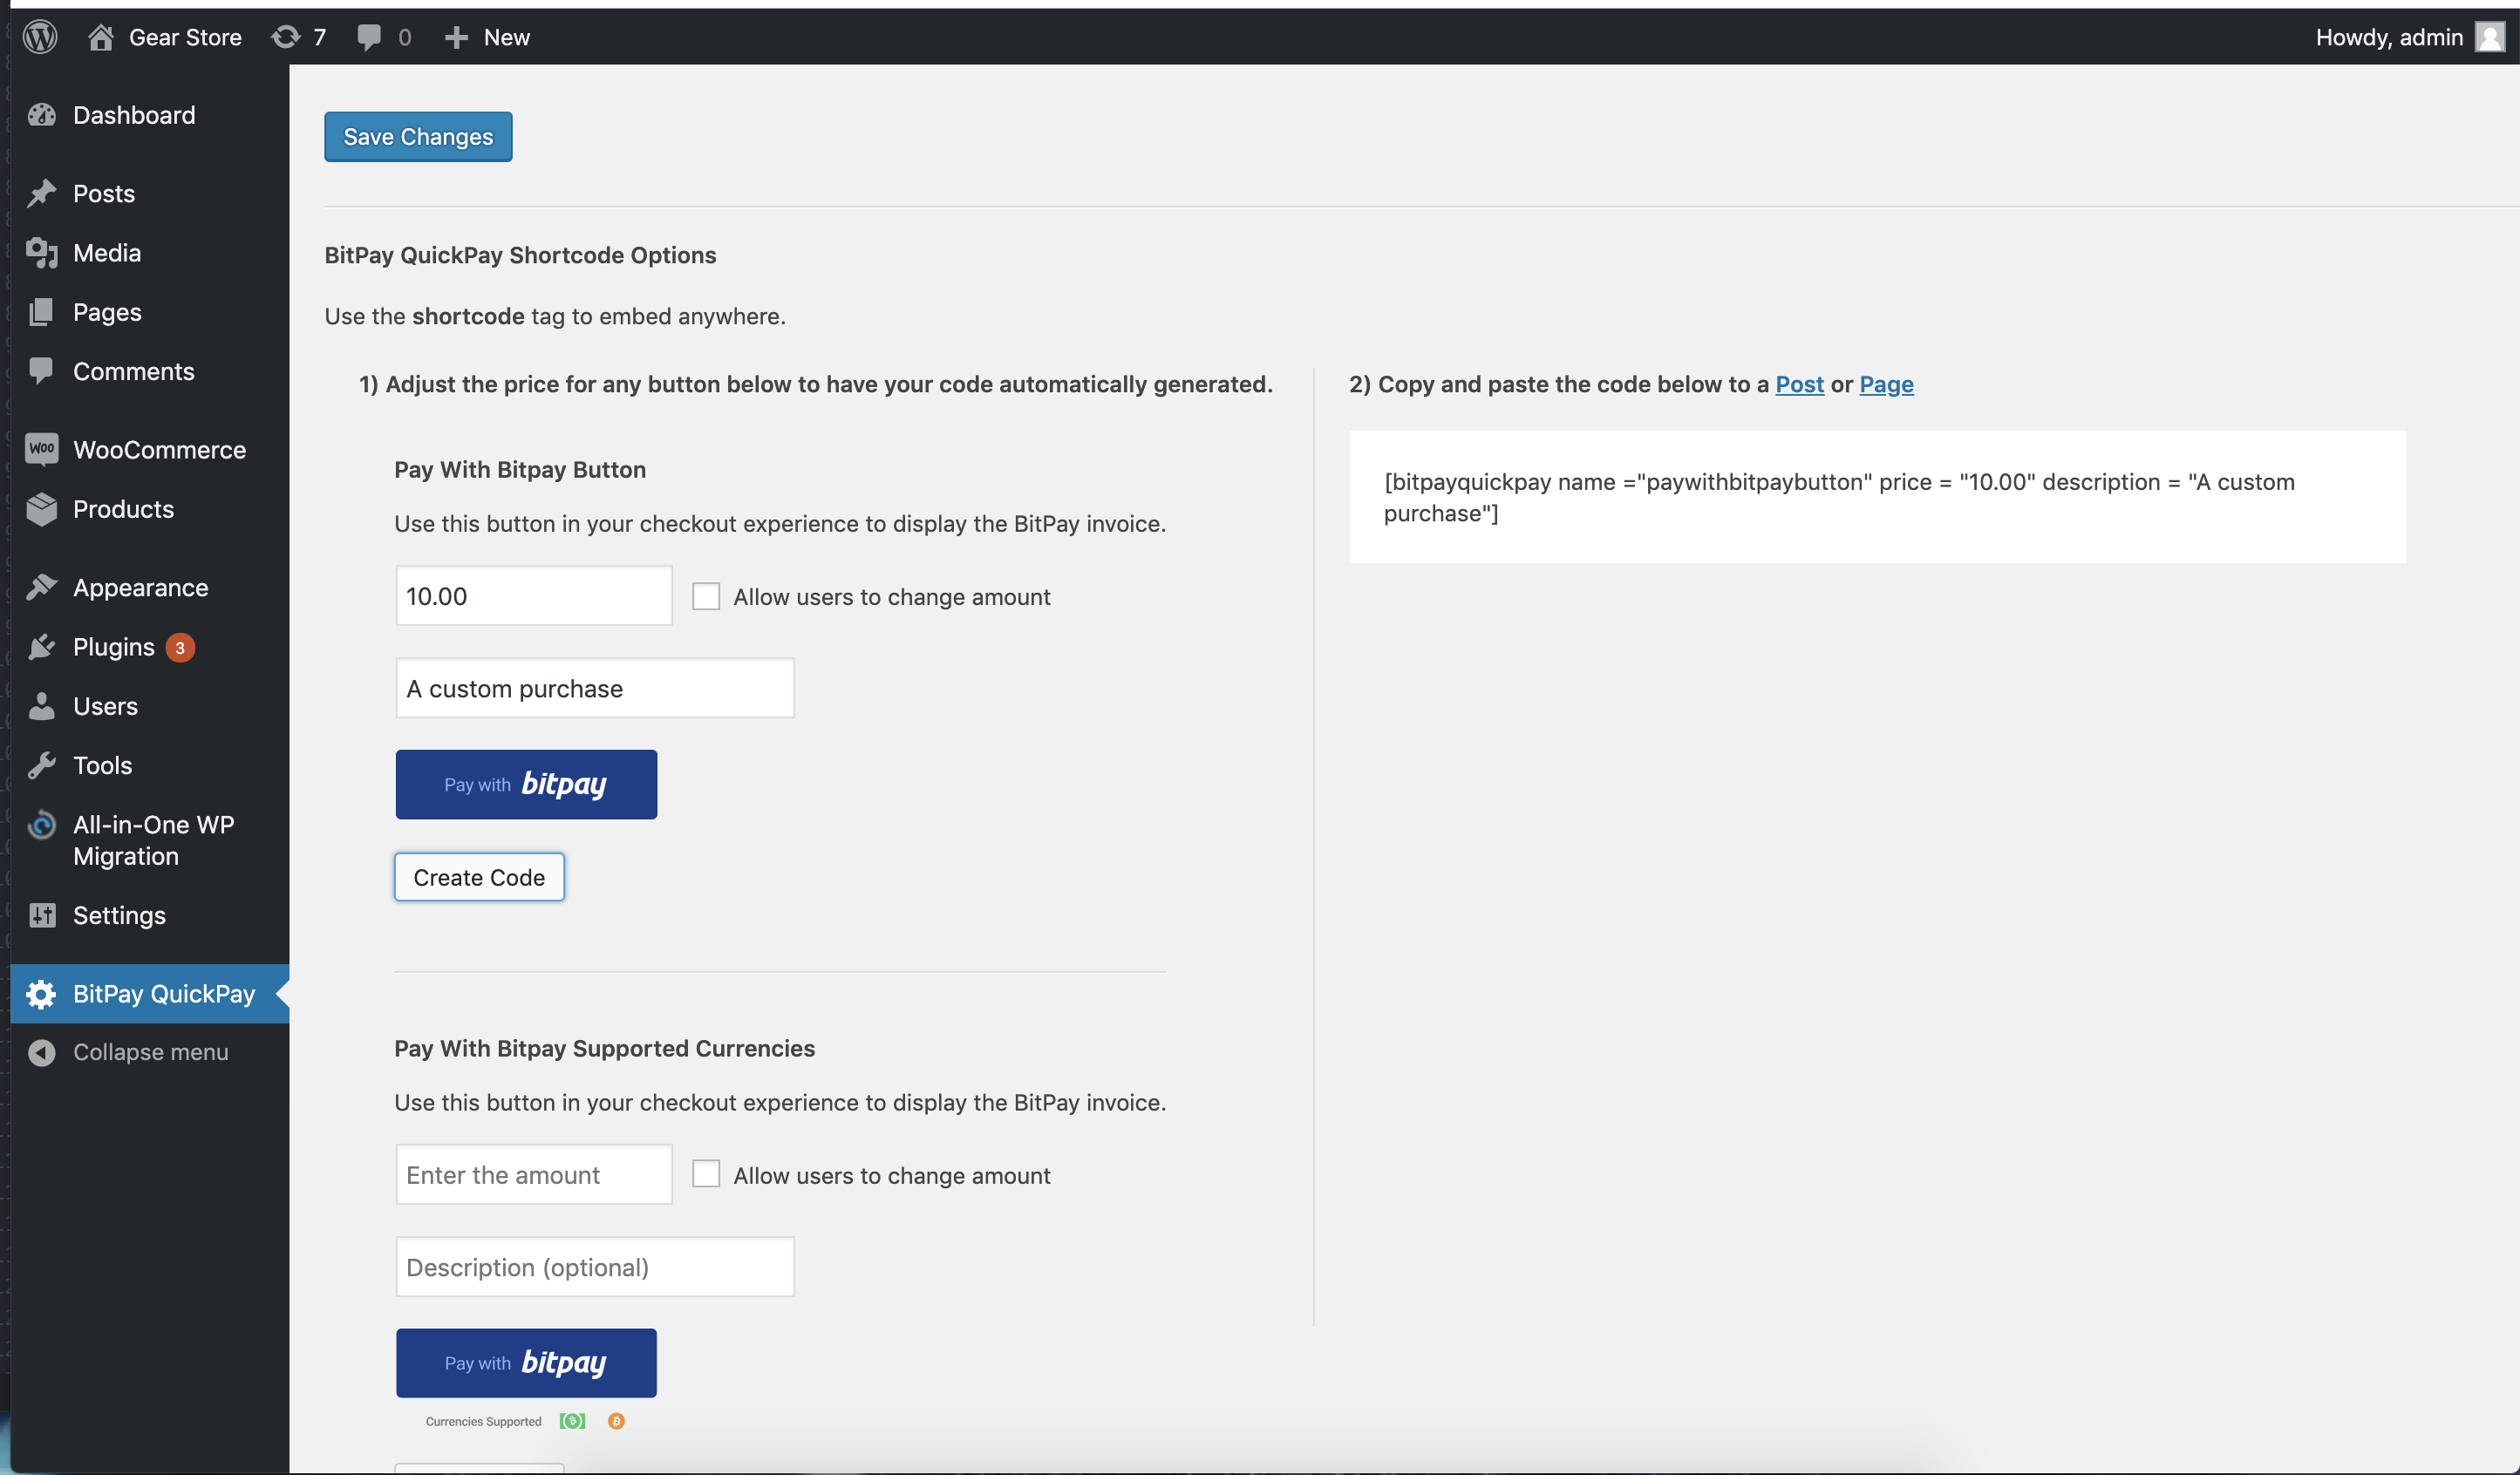Click New in the admin bar
The height and width of the screenshot is (1475, 2520).
tap(507, 37)
